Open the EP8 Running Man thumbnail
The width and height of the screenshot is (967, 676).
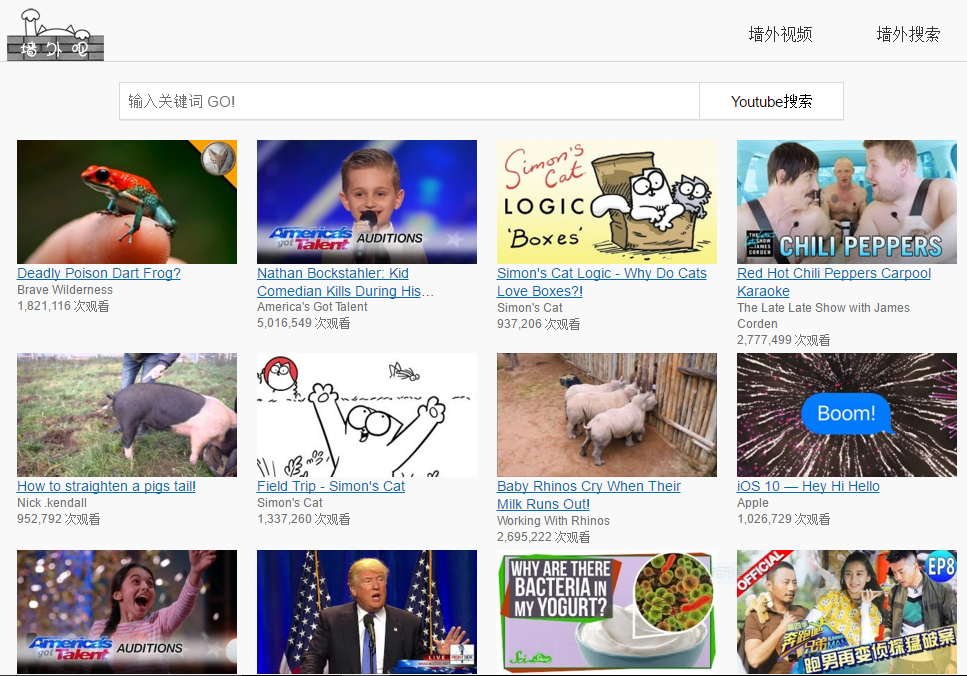tap(847, 612)
